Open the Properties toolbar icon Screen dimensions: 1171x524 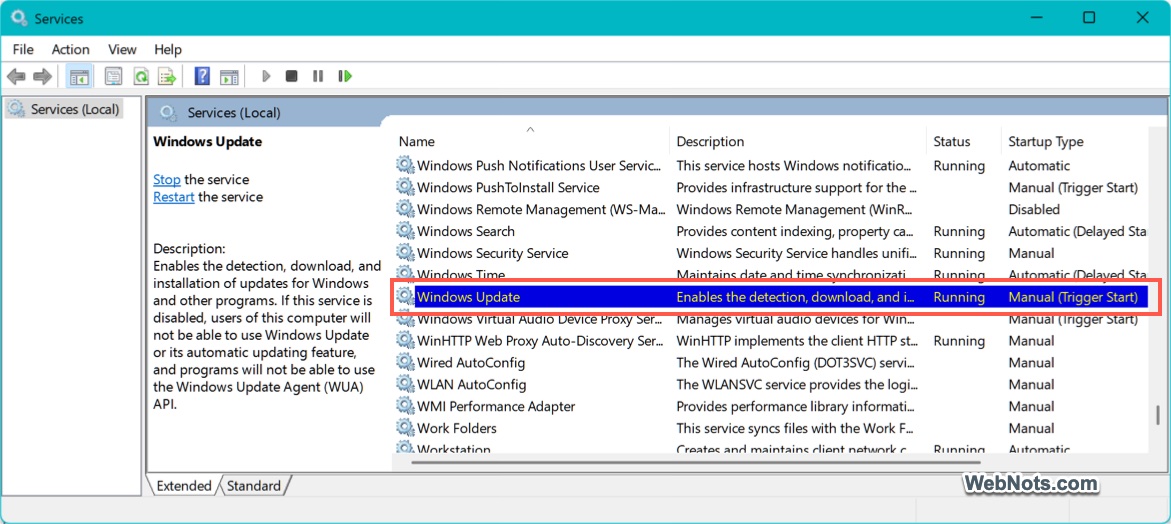[x=113, y=76]
